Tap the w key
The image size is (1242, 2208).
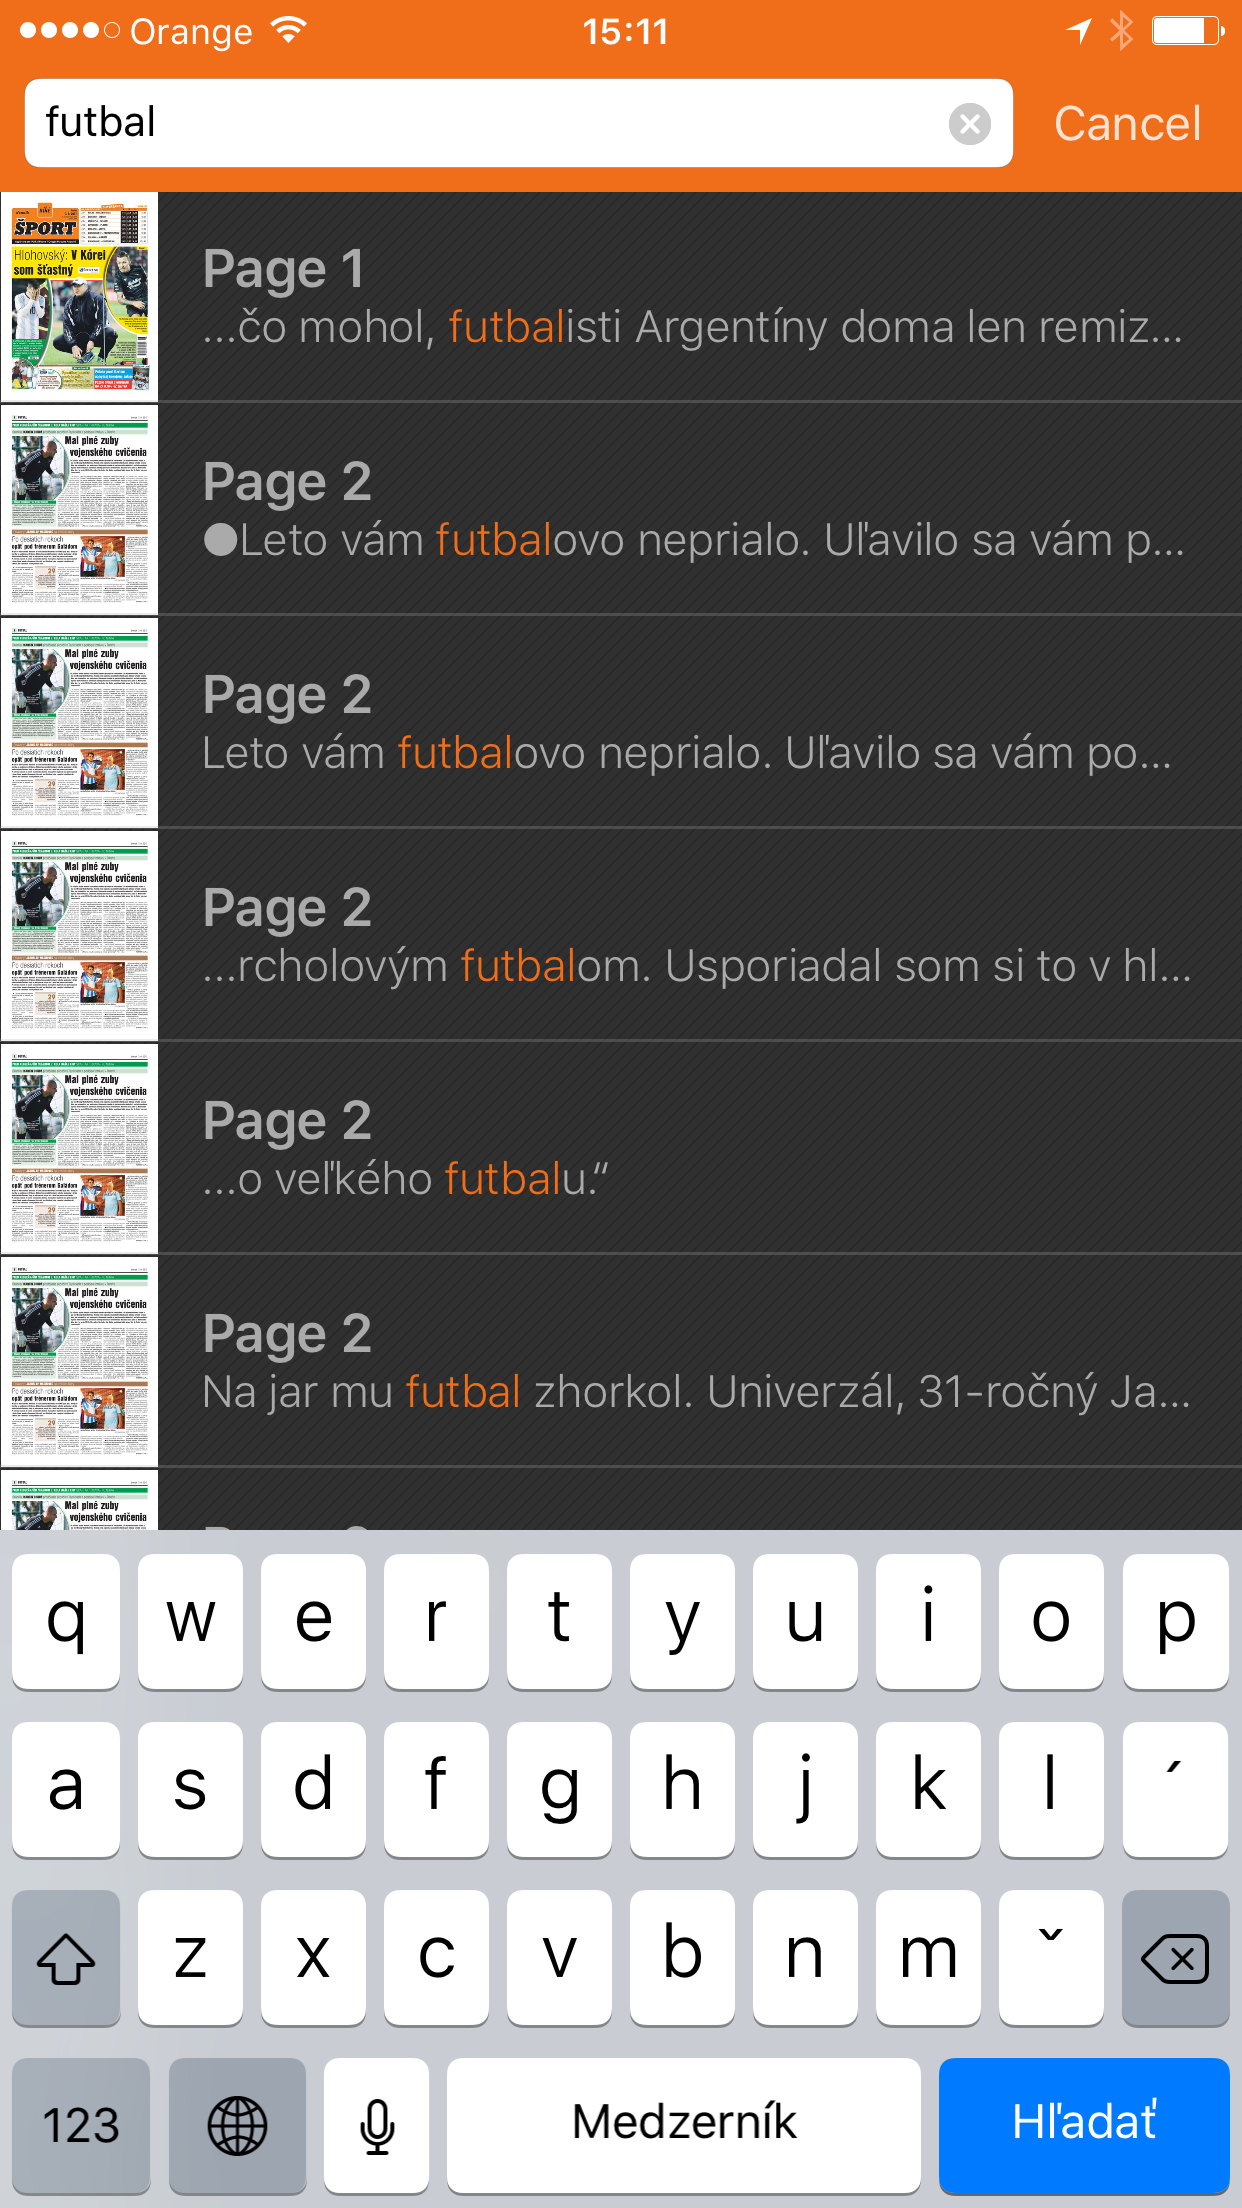pyautogui.click(x=190, y=1621)
